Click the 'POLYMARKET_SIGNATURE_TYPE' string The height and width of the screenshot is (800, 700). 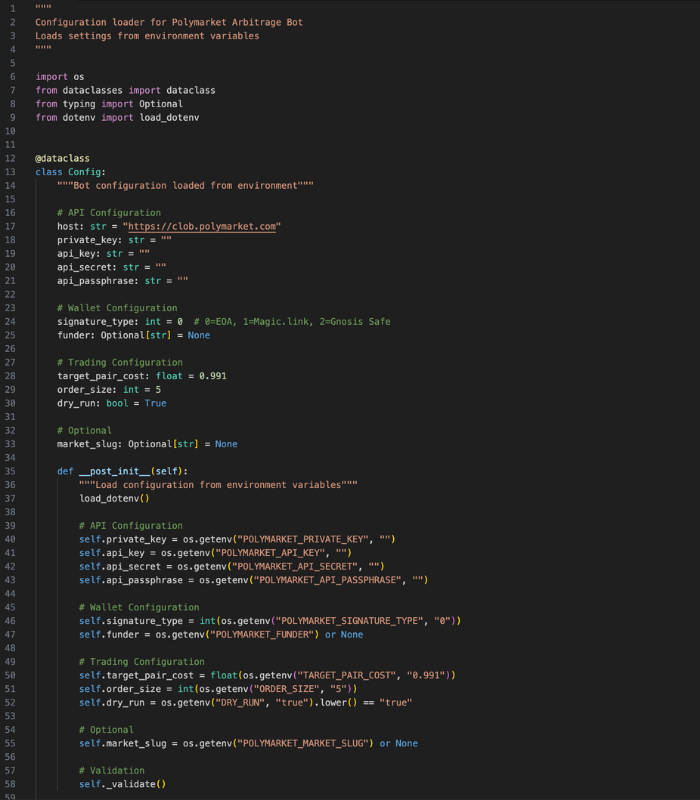point(349,621)
